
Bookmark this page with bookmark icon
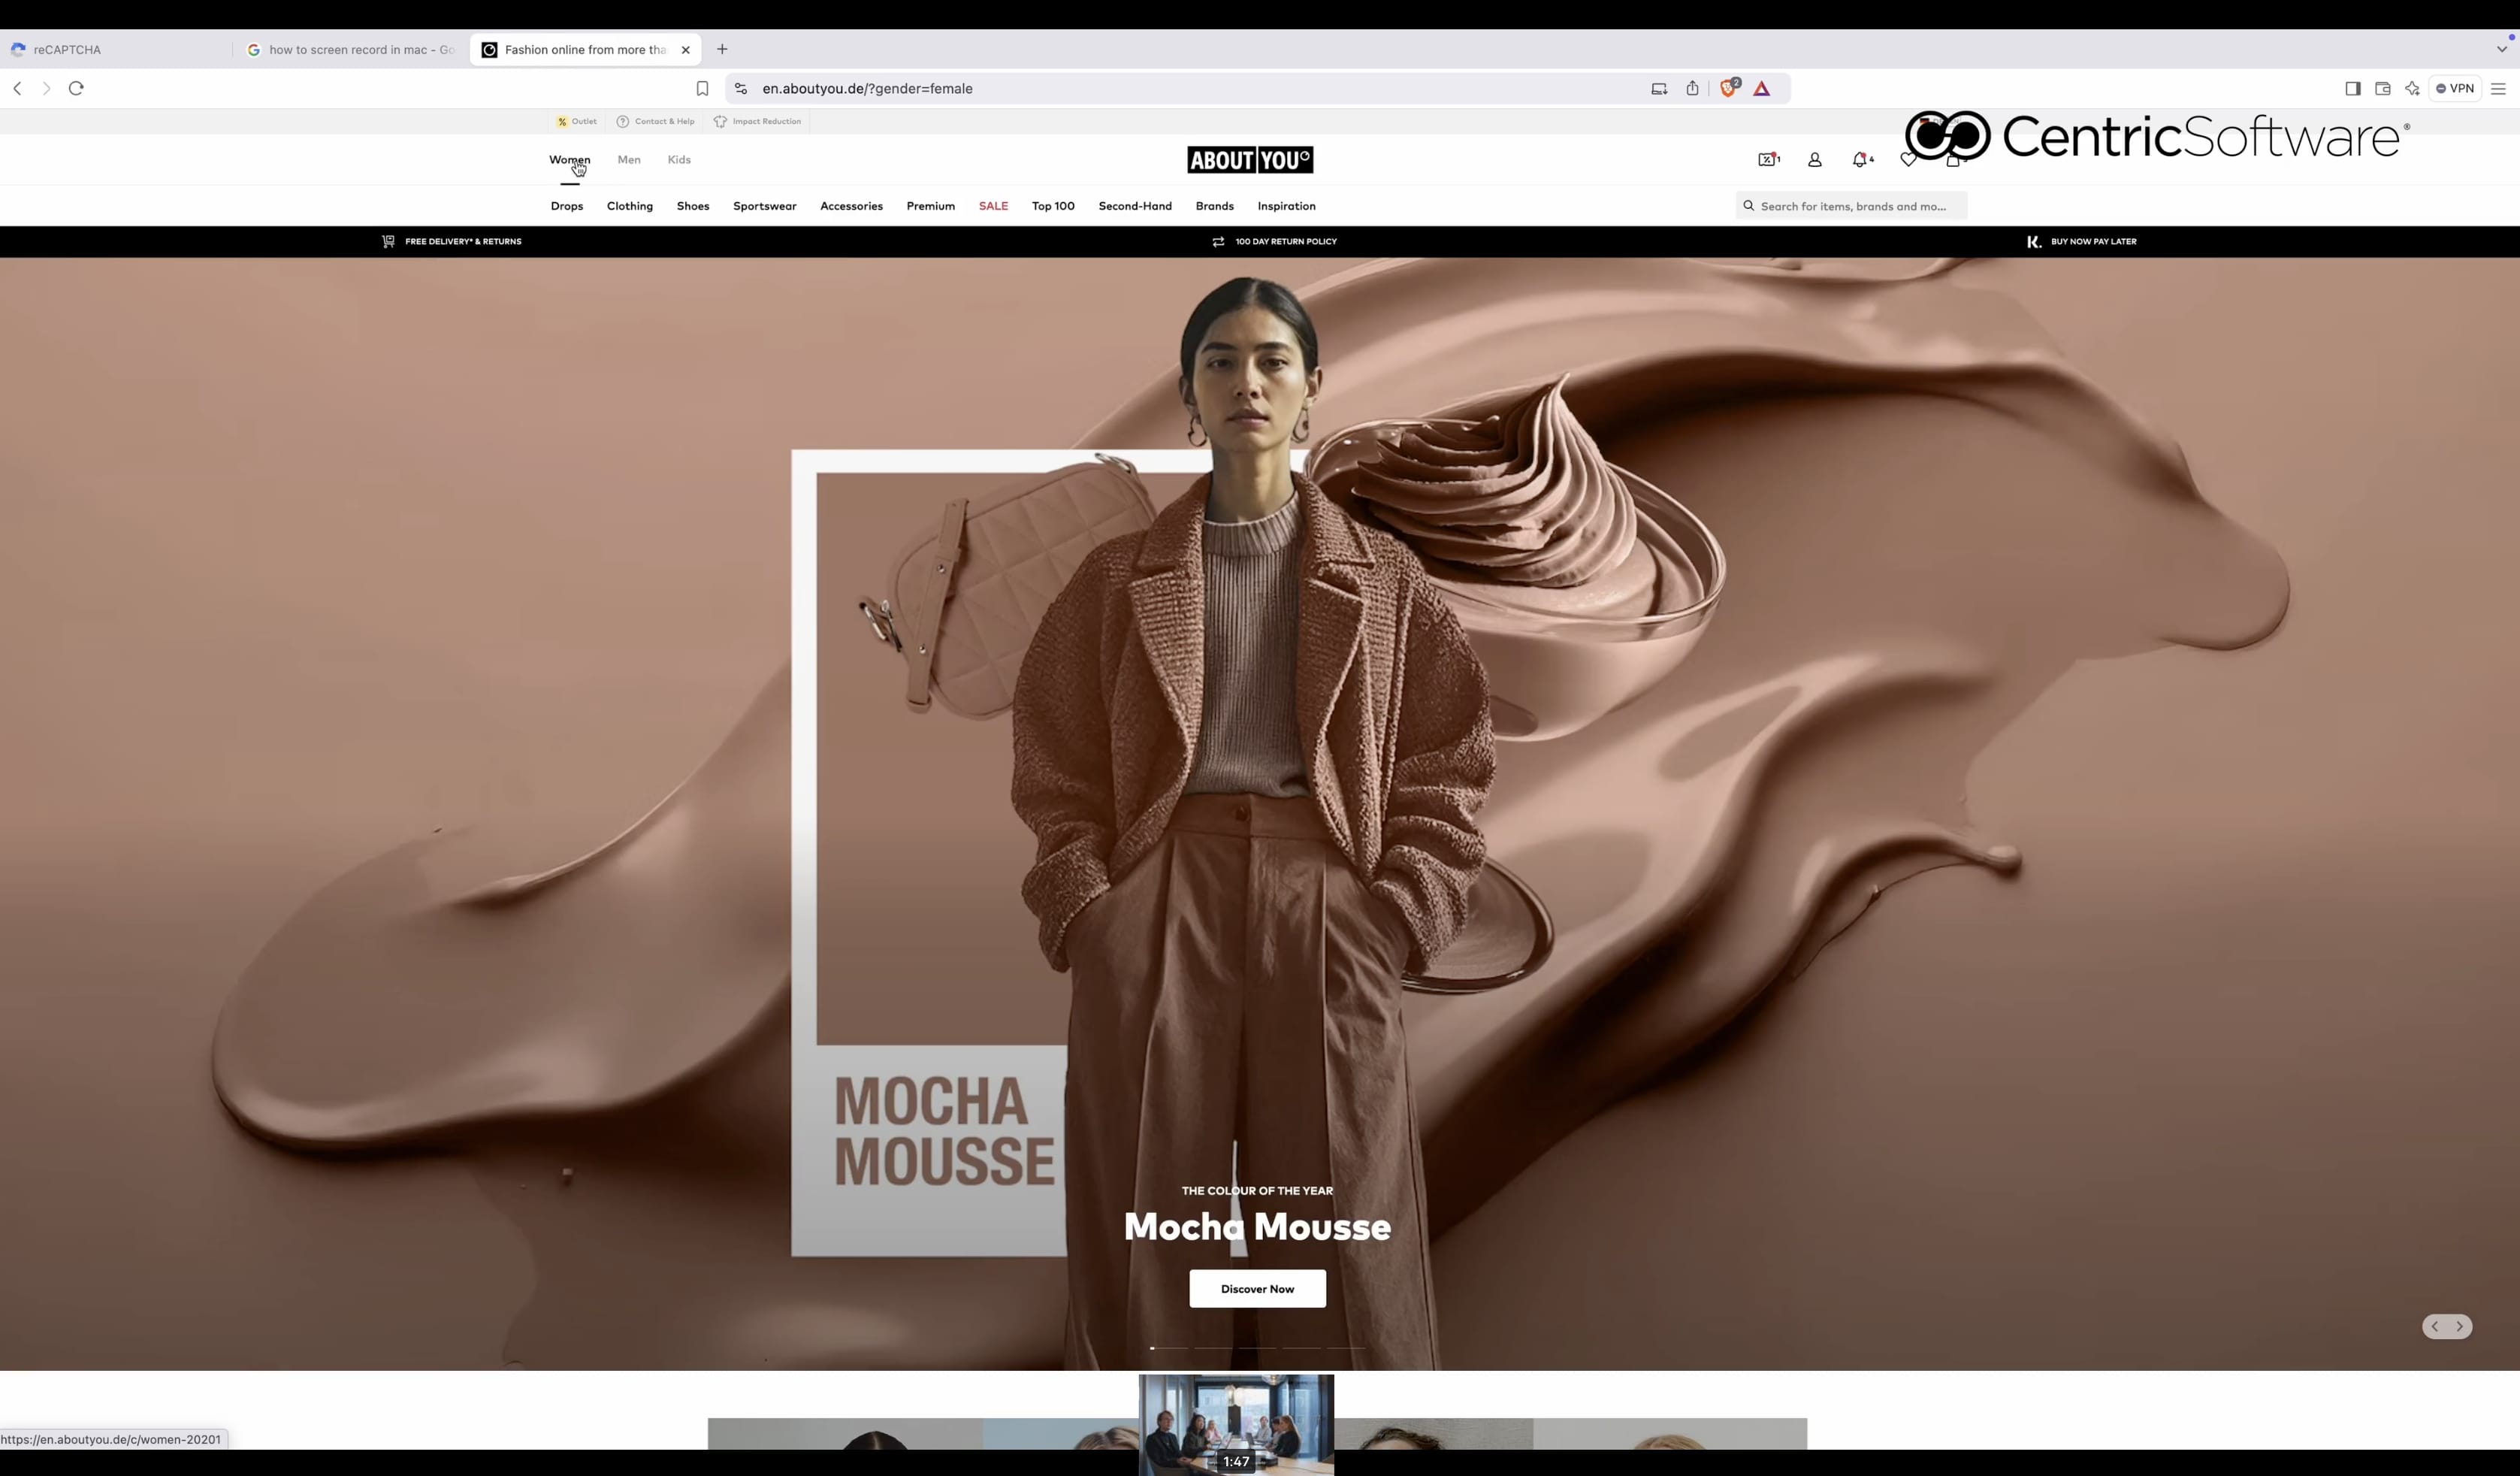[702, 89]
